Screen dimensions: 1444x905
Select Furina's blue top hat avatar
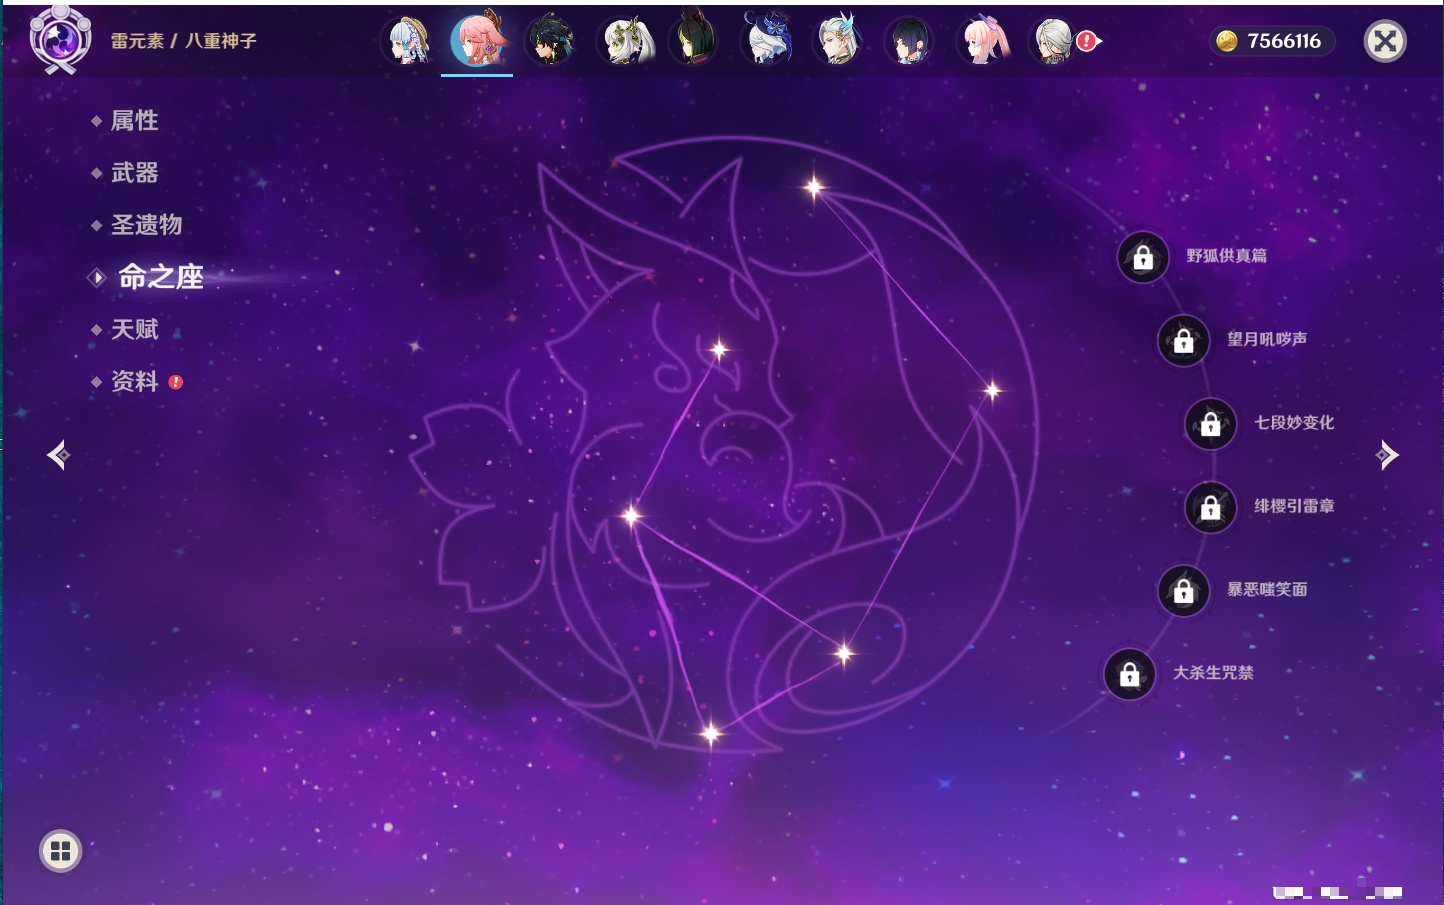coord(766,40)
